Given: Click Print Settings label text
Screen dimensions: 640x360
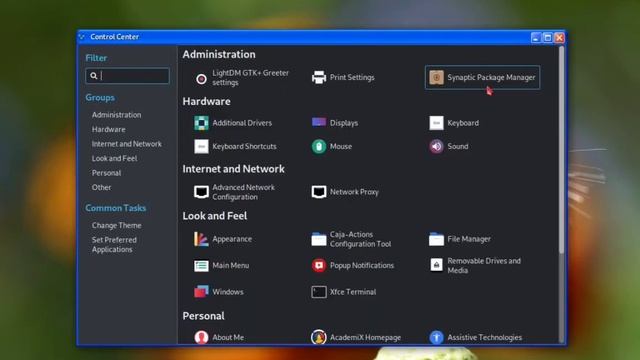Looking at the screenshot, I should click(x=352, y=78).
